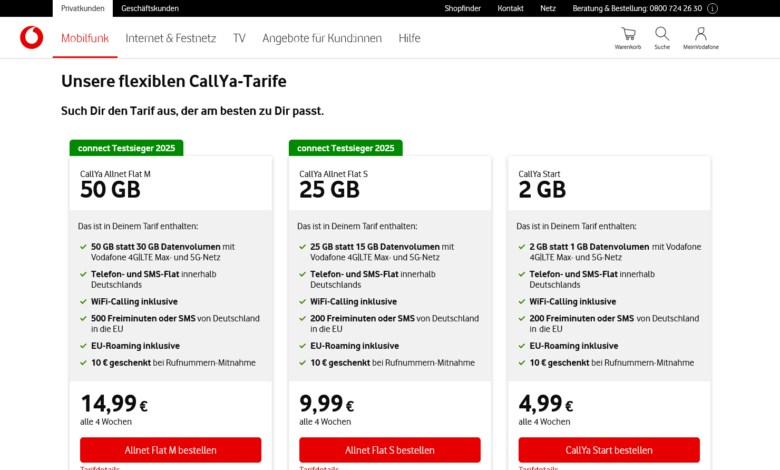This screenshot has width=780, height=470.
Task: Click '2 GB statt 1 GB Datenvolumen' text
Action: tap(589, 247)
